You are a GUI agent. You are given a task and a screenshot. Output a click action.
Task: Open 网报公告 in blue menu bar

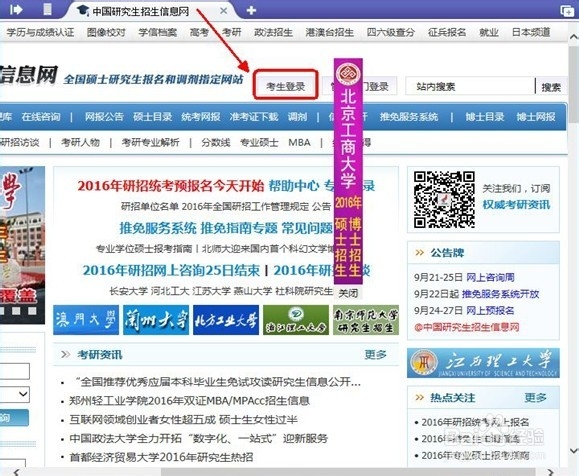[104, 117]
